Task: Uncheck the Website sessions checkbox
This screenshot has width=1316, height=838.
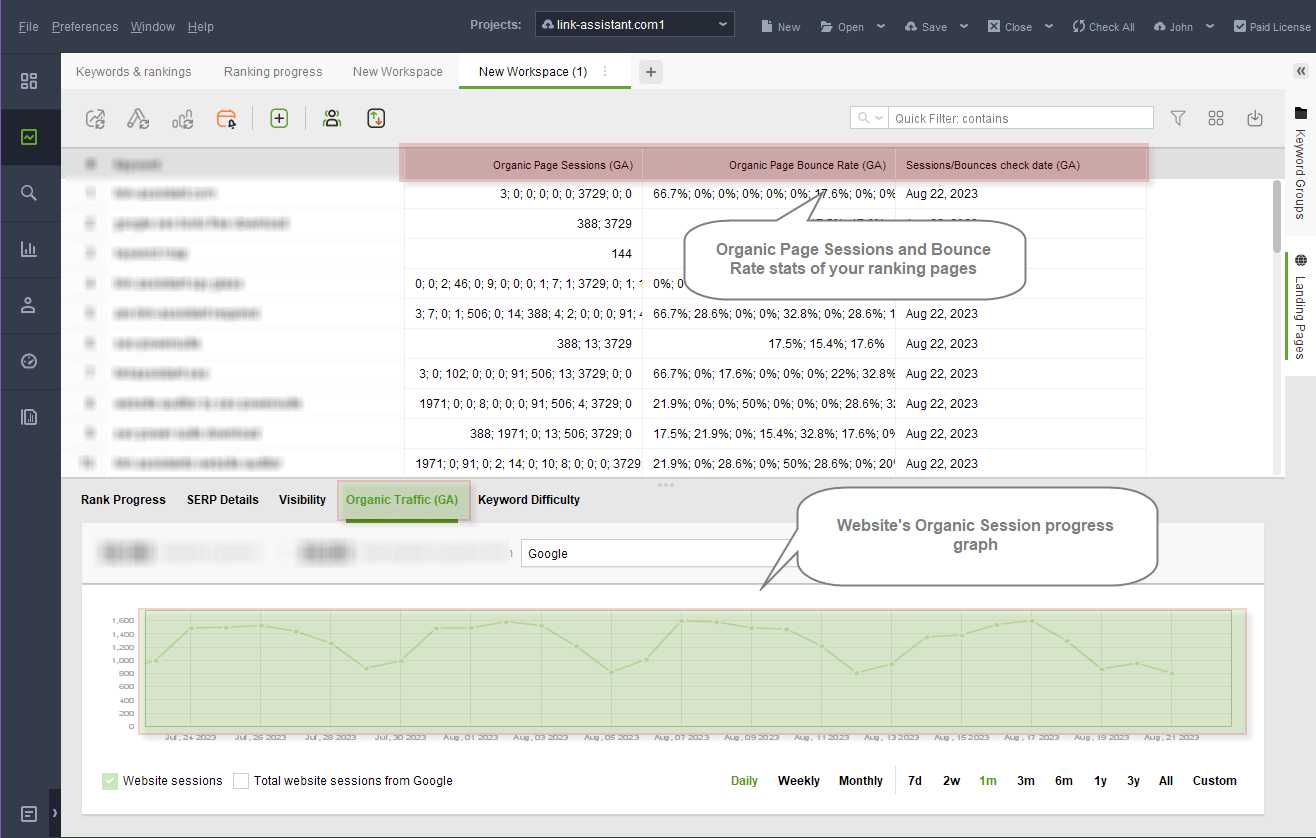Action: coord(110,781)
